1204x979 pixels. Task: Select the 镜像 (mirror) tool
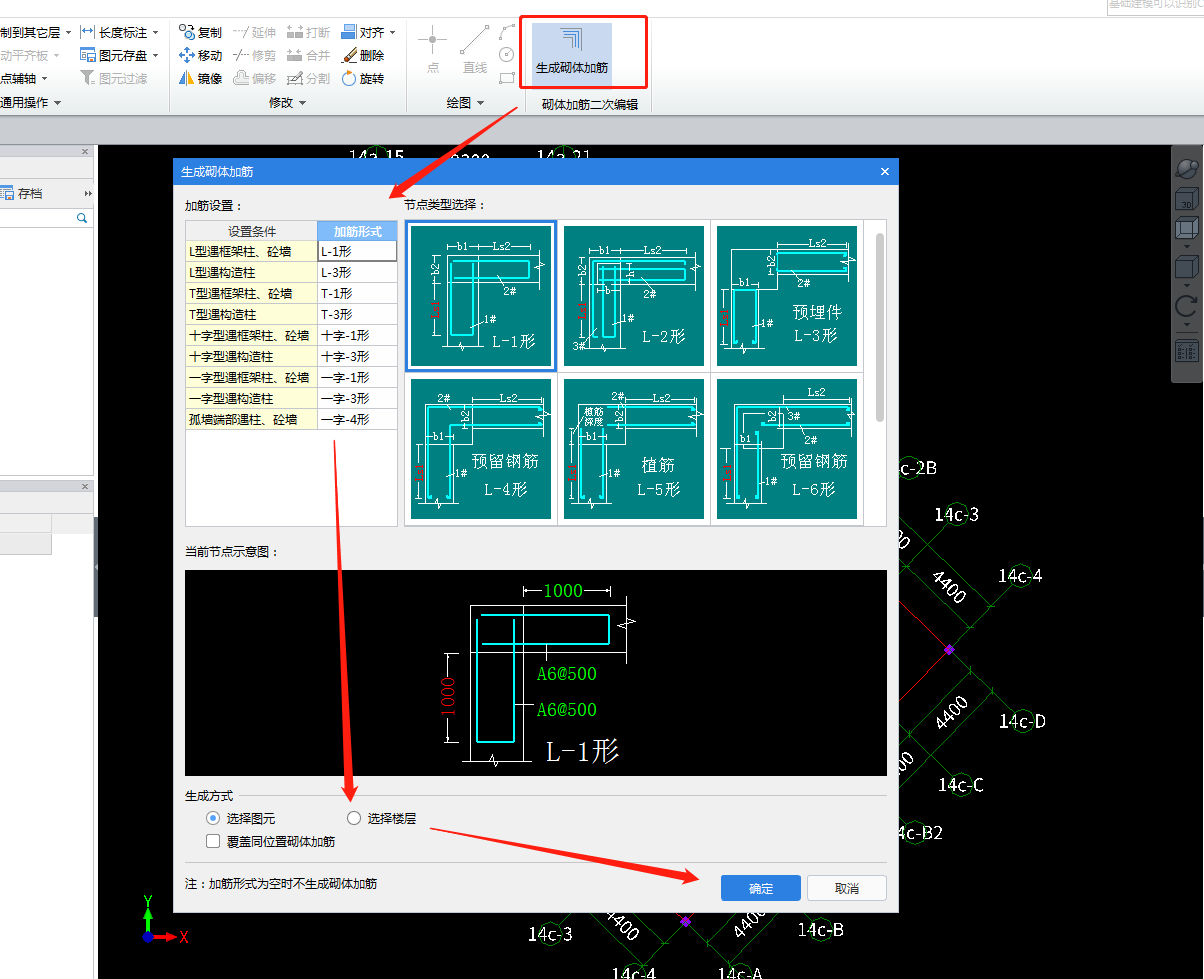[x=200, y=79]
